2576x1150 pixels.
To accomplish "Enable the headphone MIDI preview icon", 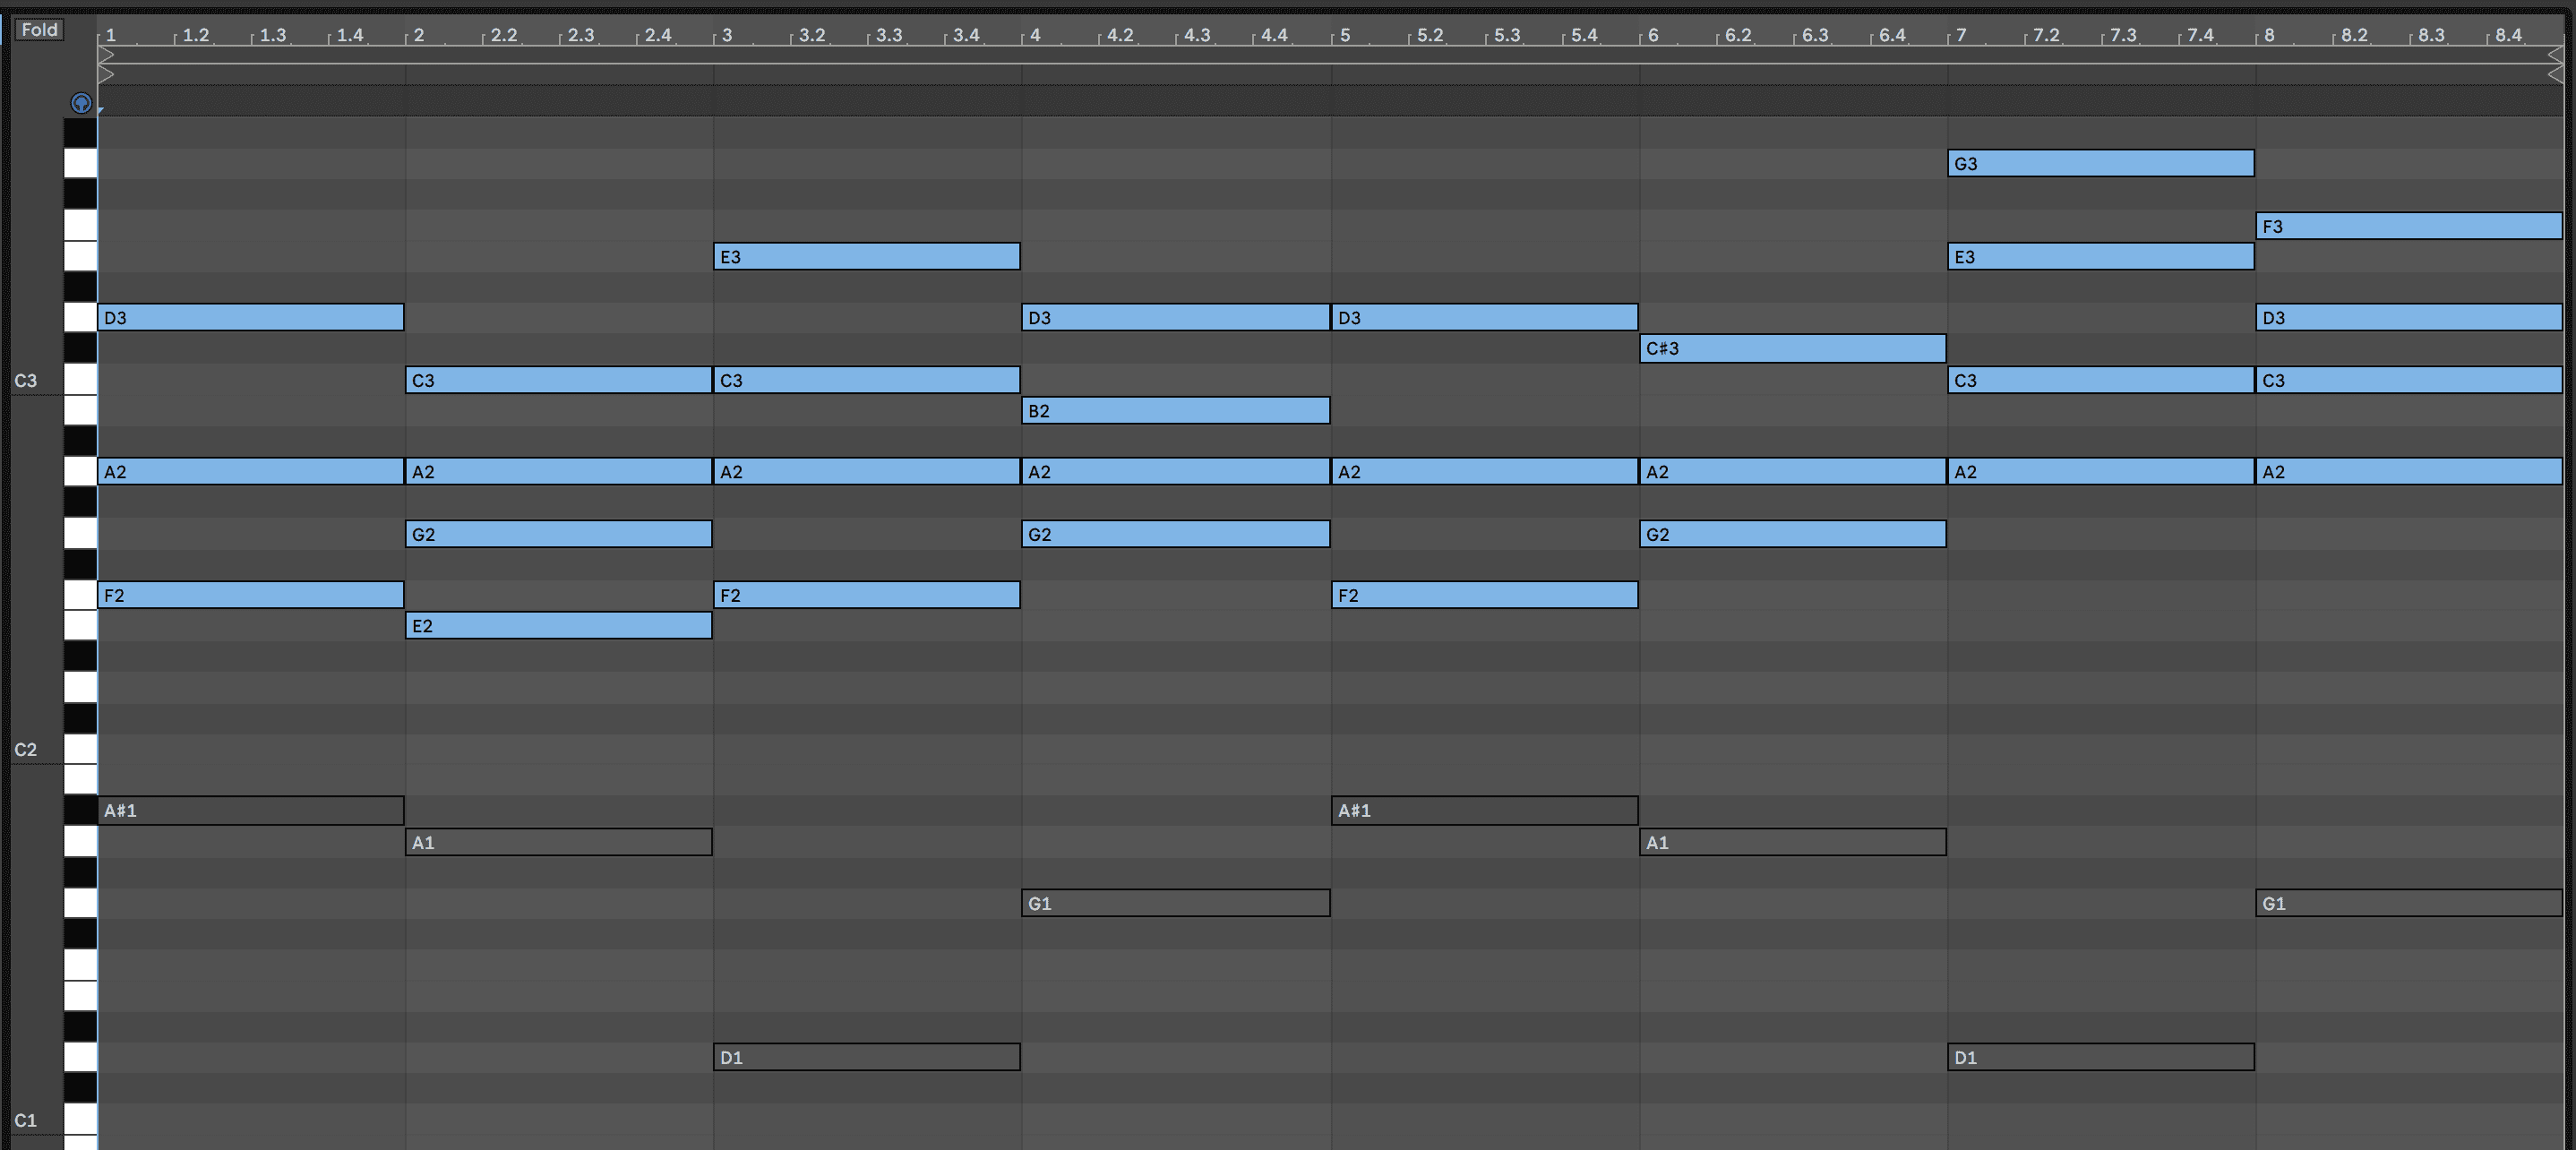I will 81,103.
